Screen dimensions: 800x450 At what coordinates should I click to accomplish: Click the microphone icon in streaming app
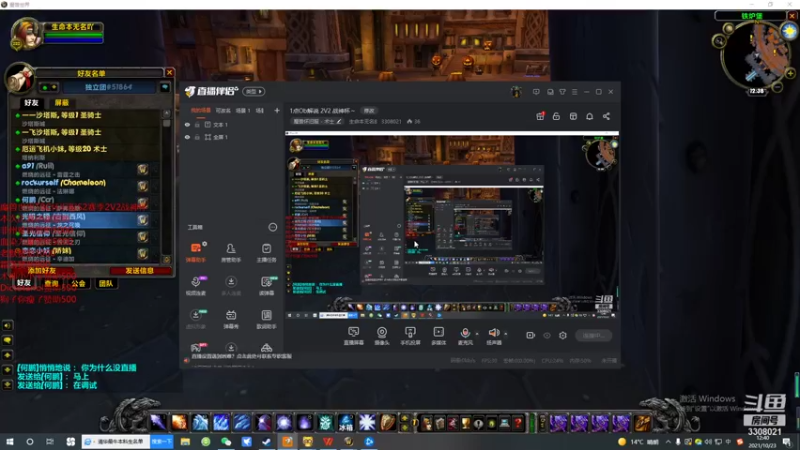click(465, 333)
